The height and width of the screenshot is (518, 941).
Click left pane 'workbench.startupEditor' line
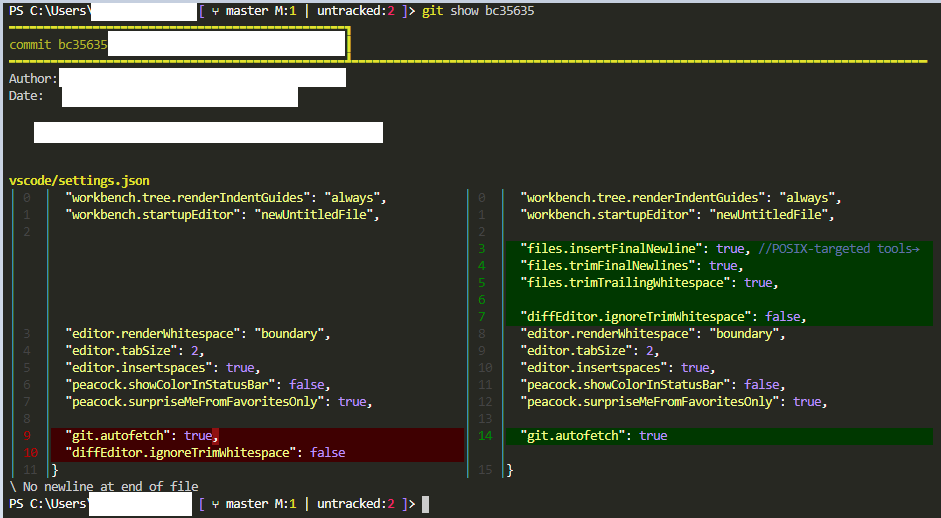pyautogui.click(x=222, y=214)
